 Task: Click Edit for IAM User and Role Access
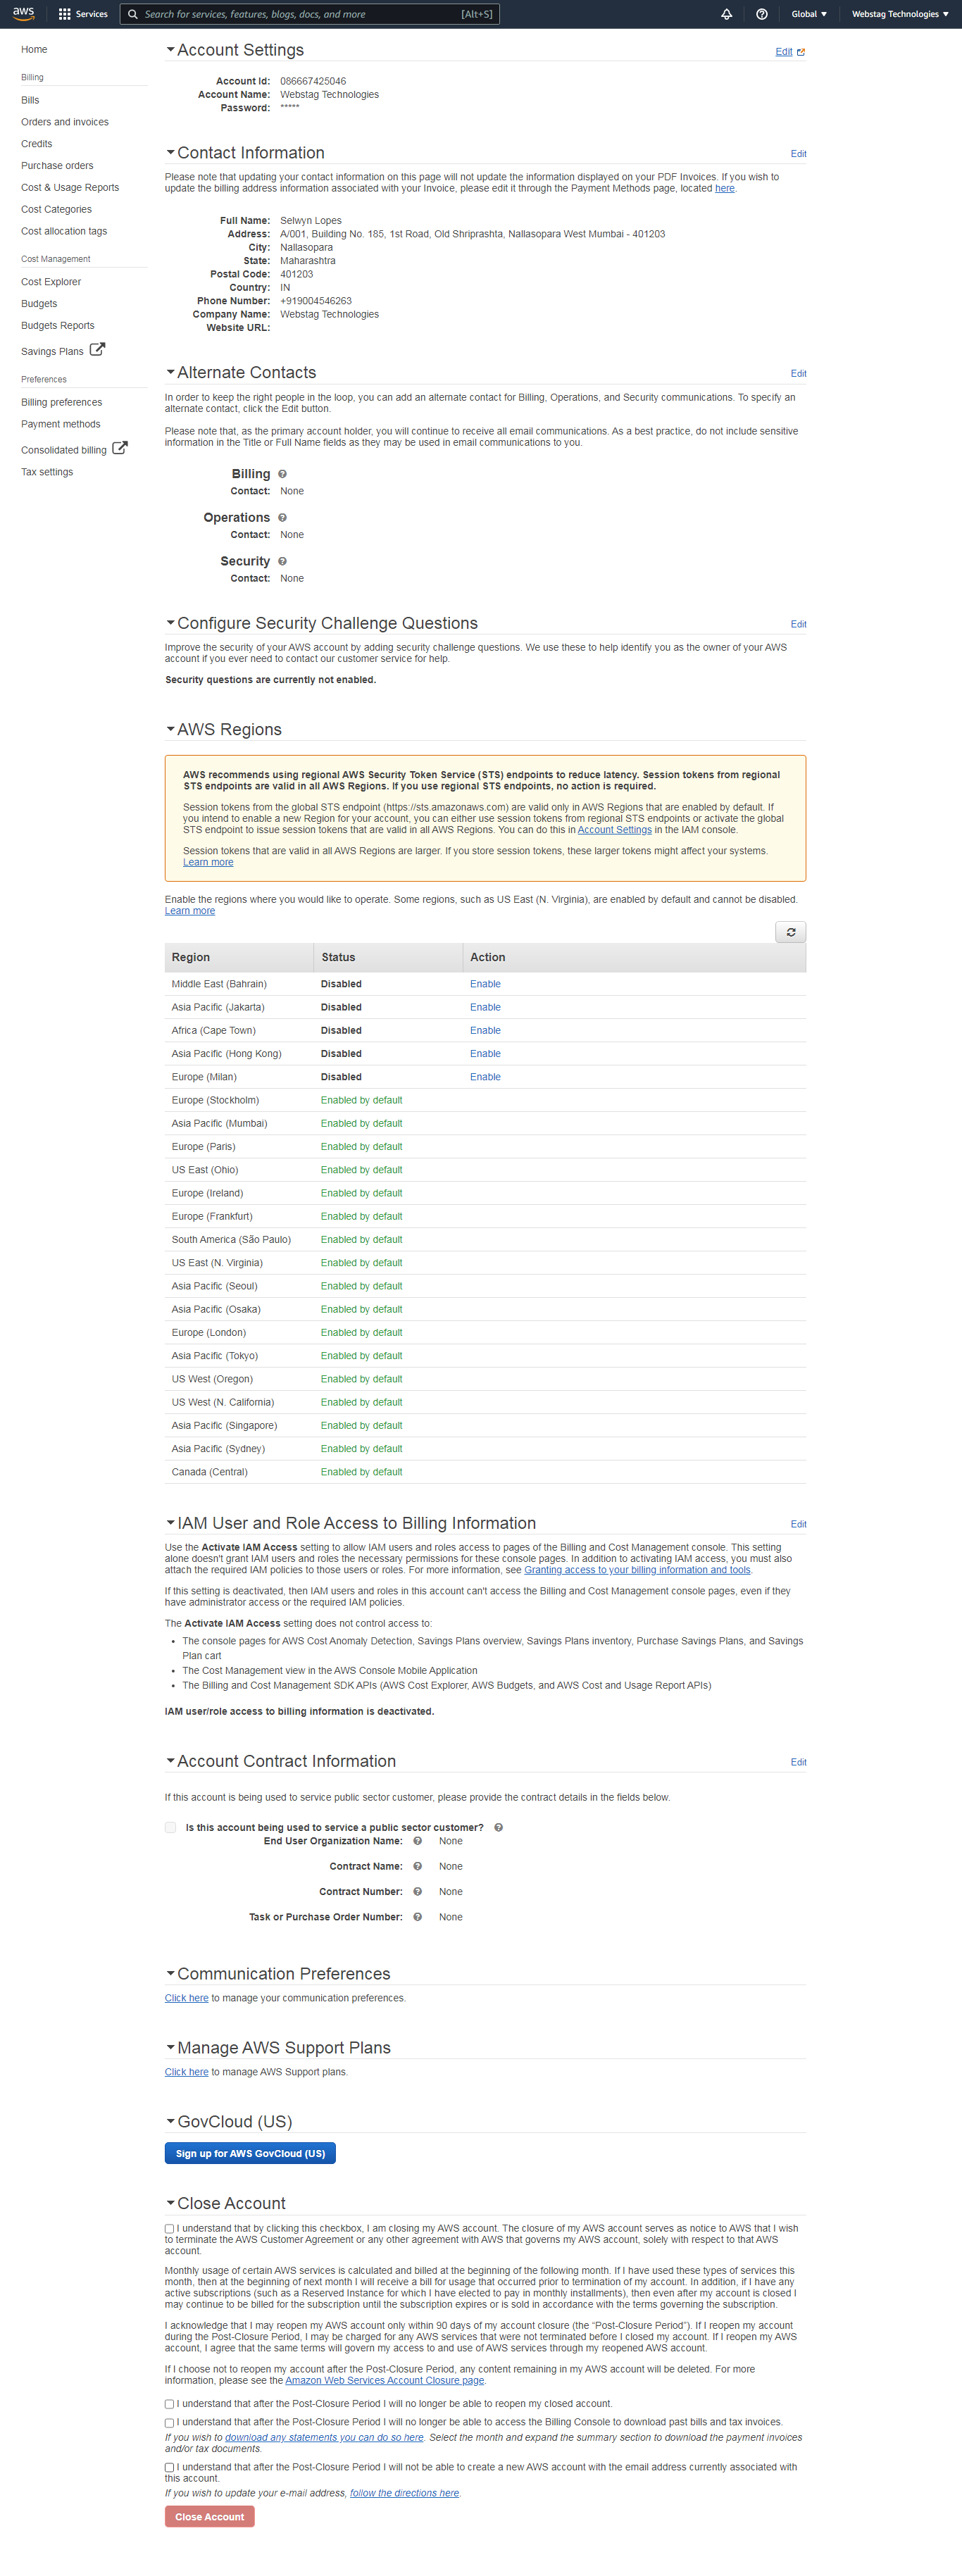pyautogui.click(x=798, y=1524)
